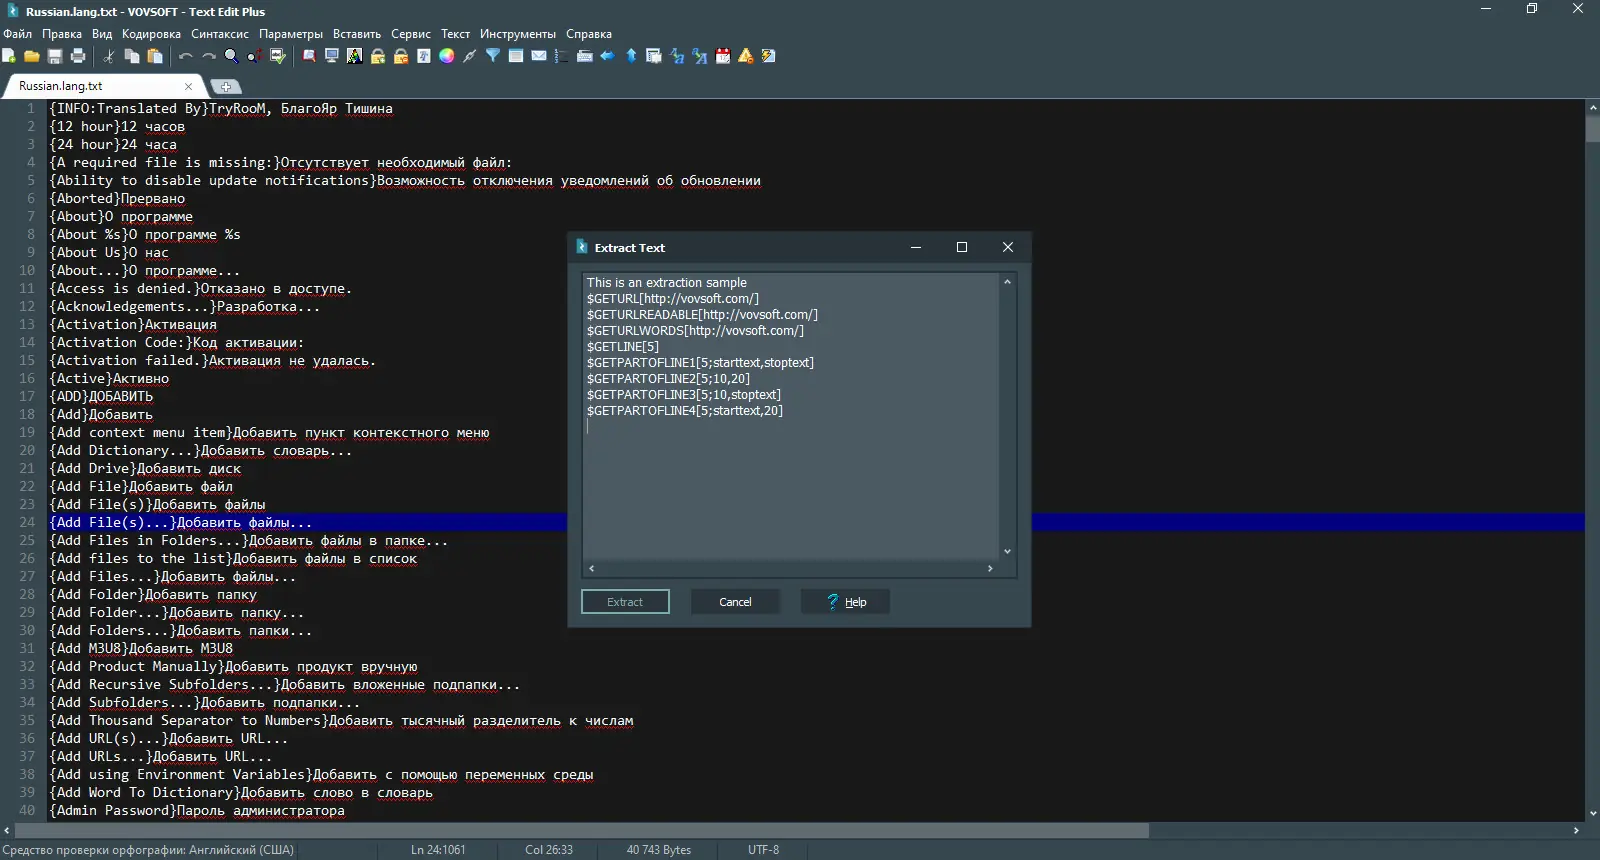Click the envelope email icon

(x=539, y=56)
